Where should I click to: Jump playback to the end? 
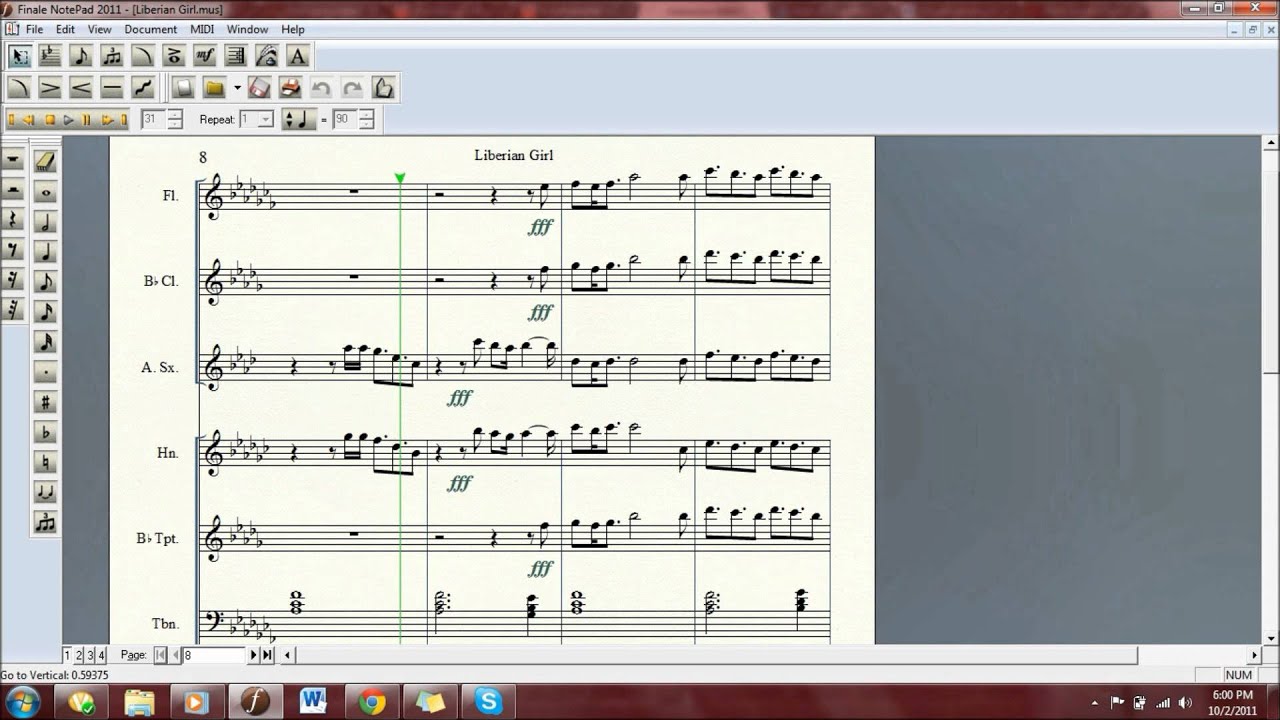coord(122,119)
